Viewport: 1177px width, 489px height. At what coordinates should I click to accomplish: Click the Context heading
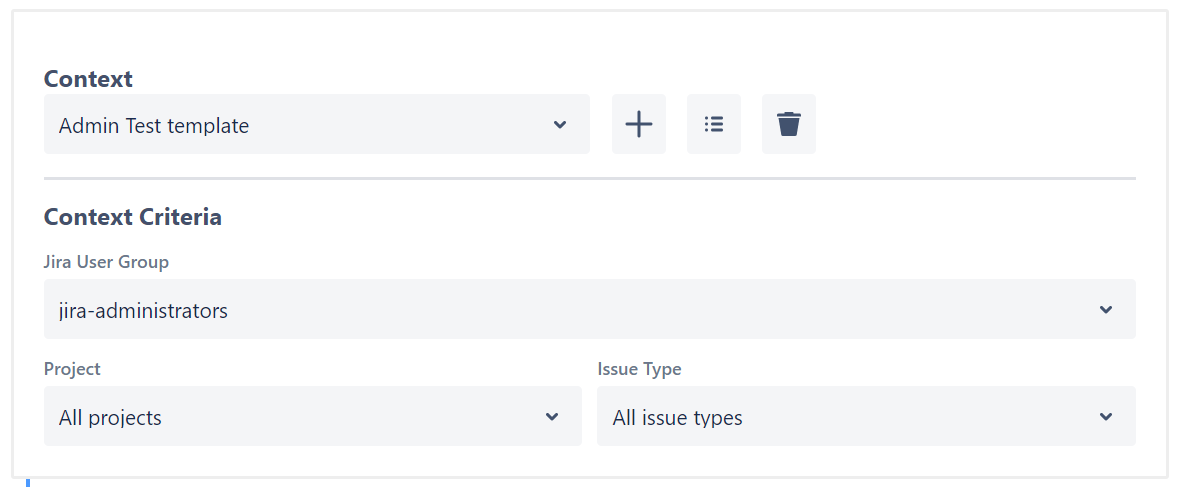tap(88, 79)
